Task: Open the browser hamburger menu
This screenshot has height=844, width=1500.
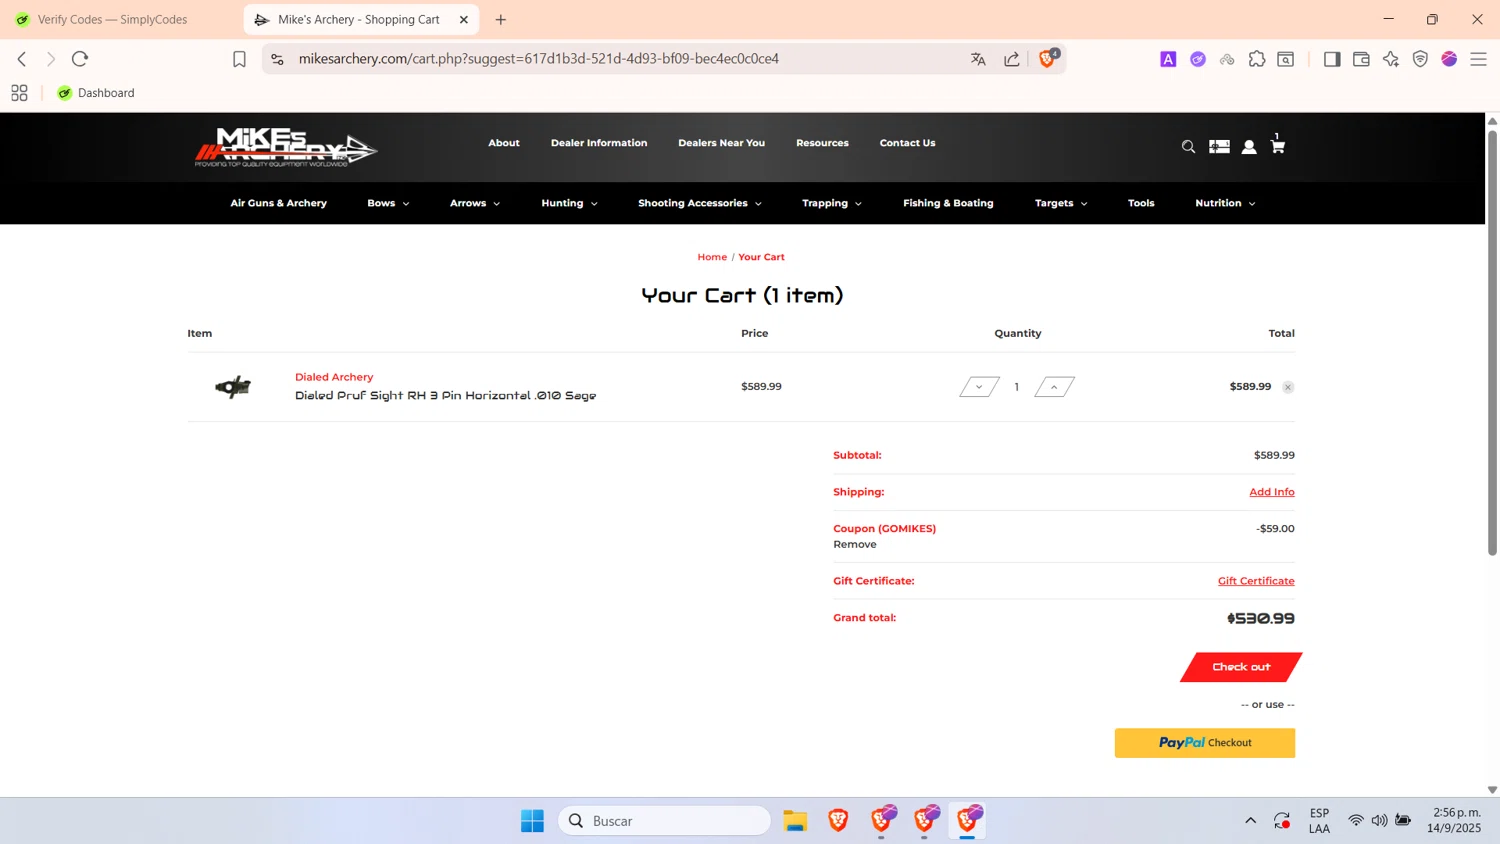Action: point(1479,59)
